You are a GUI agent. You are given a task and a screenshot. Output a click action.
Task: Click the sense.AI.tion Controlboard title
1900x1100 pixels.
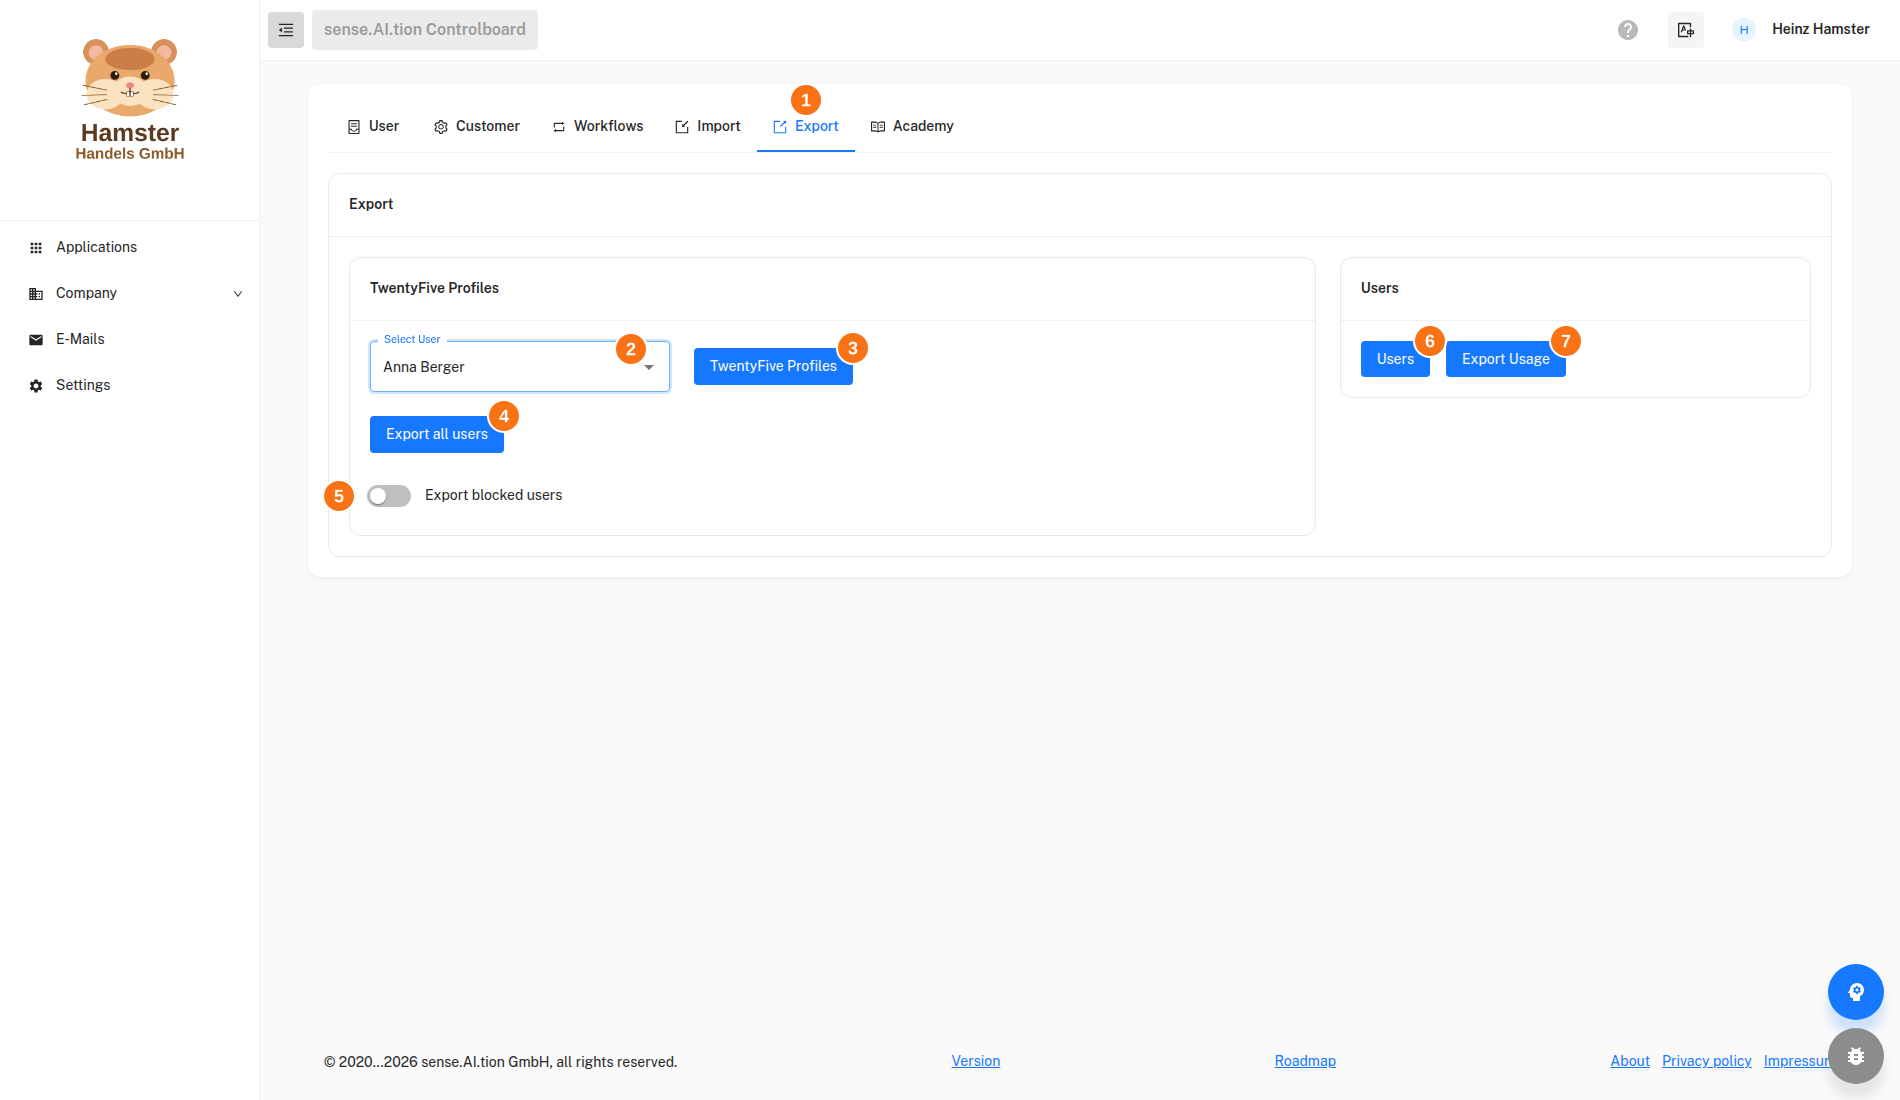(x=425, y=30)
